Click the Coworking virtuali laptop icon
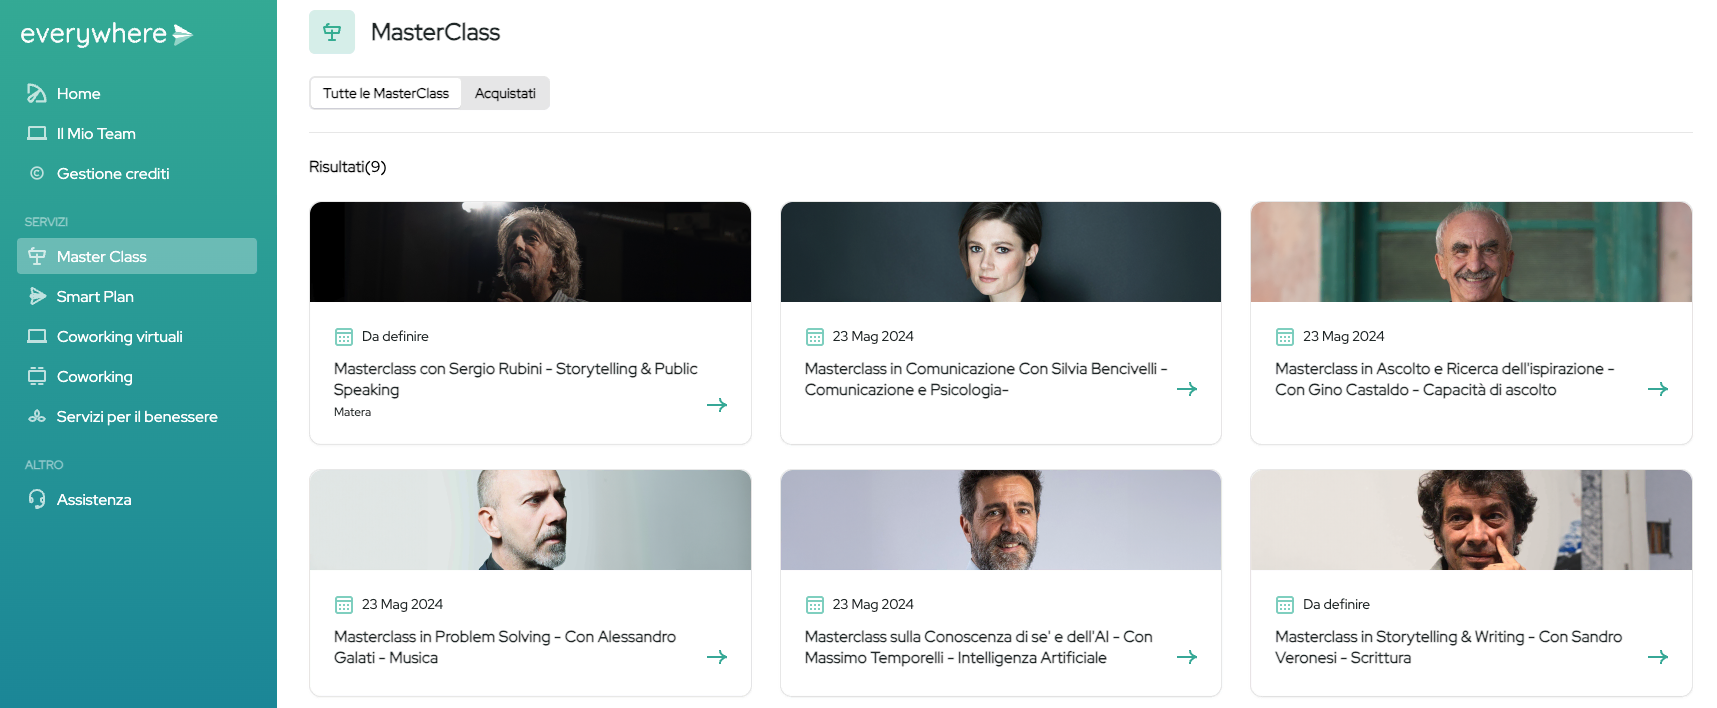1717x708 pixels. click(x=37, y=336)
